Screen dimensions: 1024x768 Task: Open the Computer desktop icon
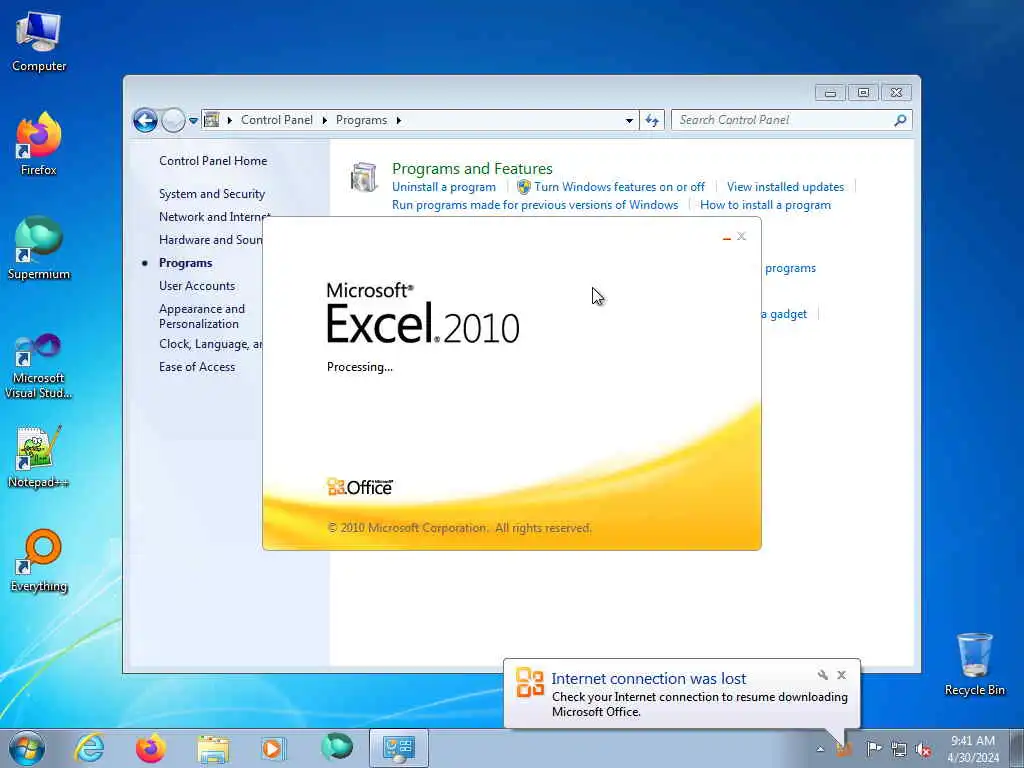39,42
